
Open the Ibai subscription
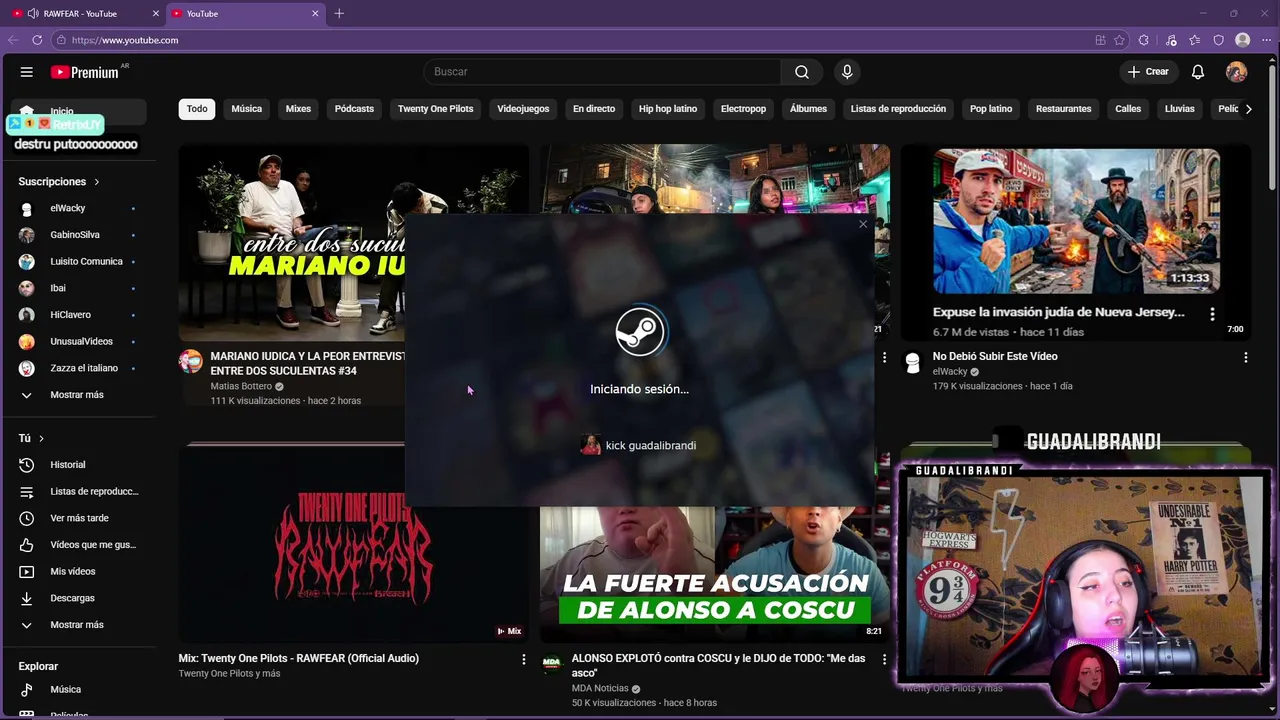(81, 288)
